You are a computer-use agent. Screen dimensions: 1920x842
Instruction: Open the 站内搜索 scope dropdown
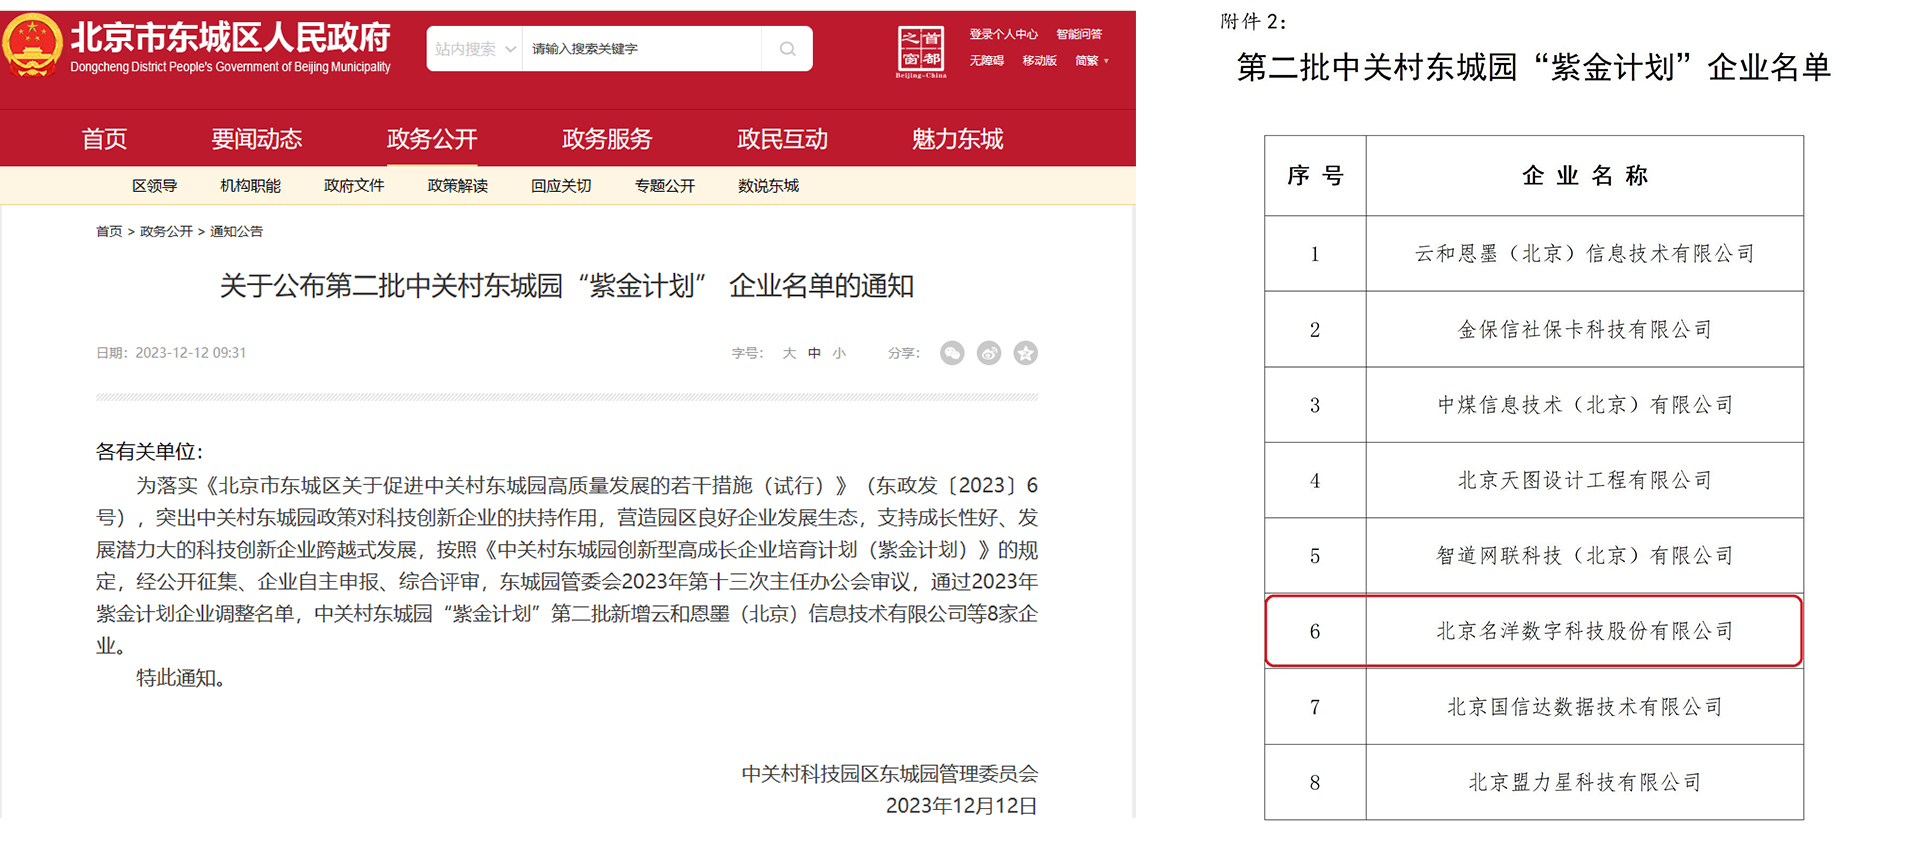click(x=475, y=49)
